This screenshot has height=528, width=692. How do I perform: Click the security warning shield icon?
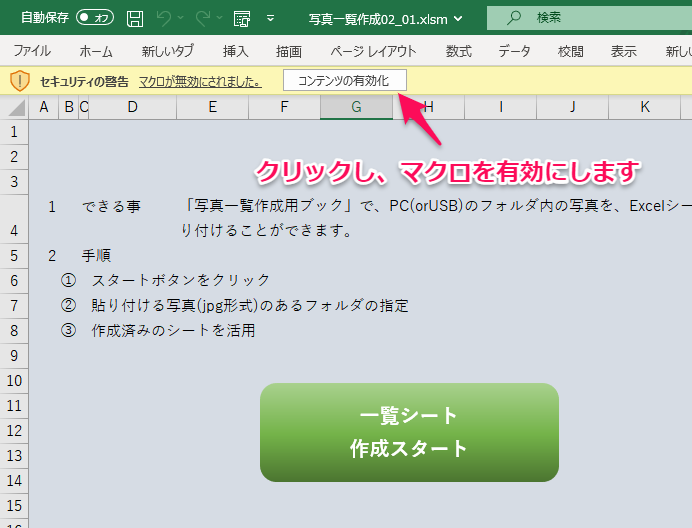19,80
